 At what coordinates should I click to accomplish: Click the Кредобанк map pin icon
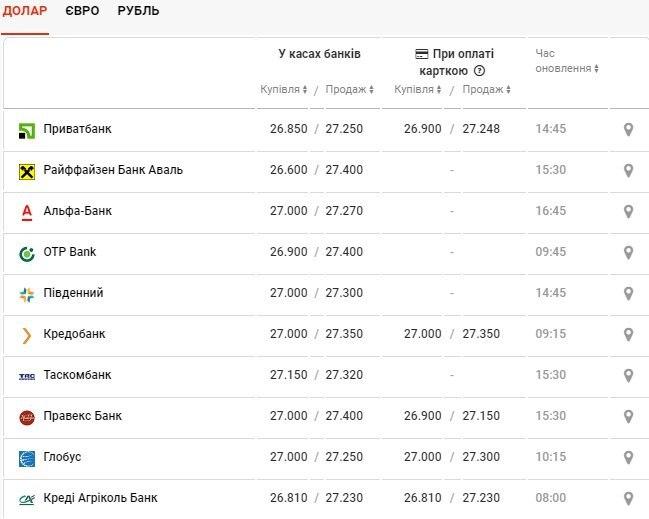click(628, 334)
